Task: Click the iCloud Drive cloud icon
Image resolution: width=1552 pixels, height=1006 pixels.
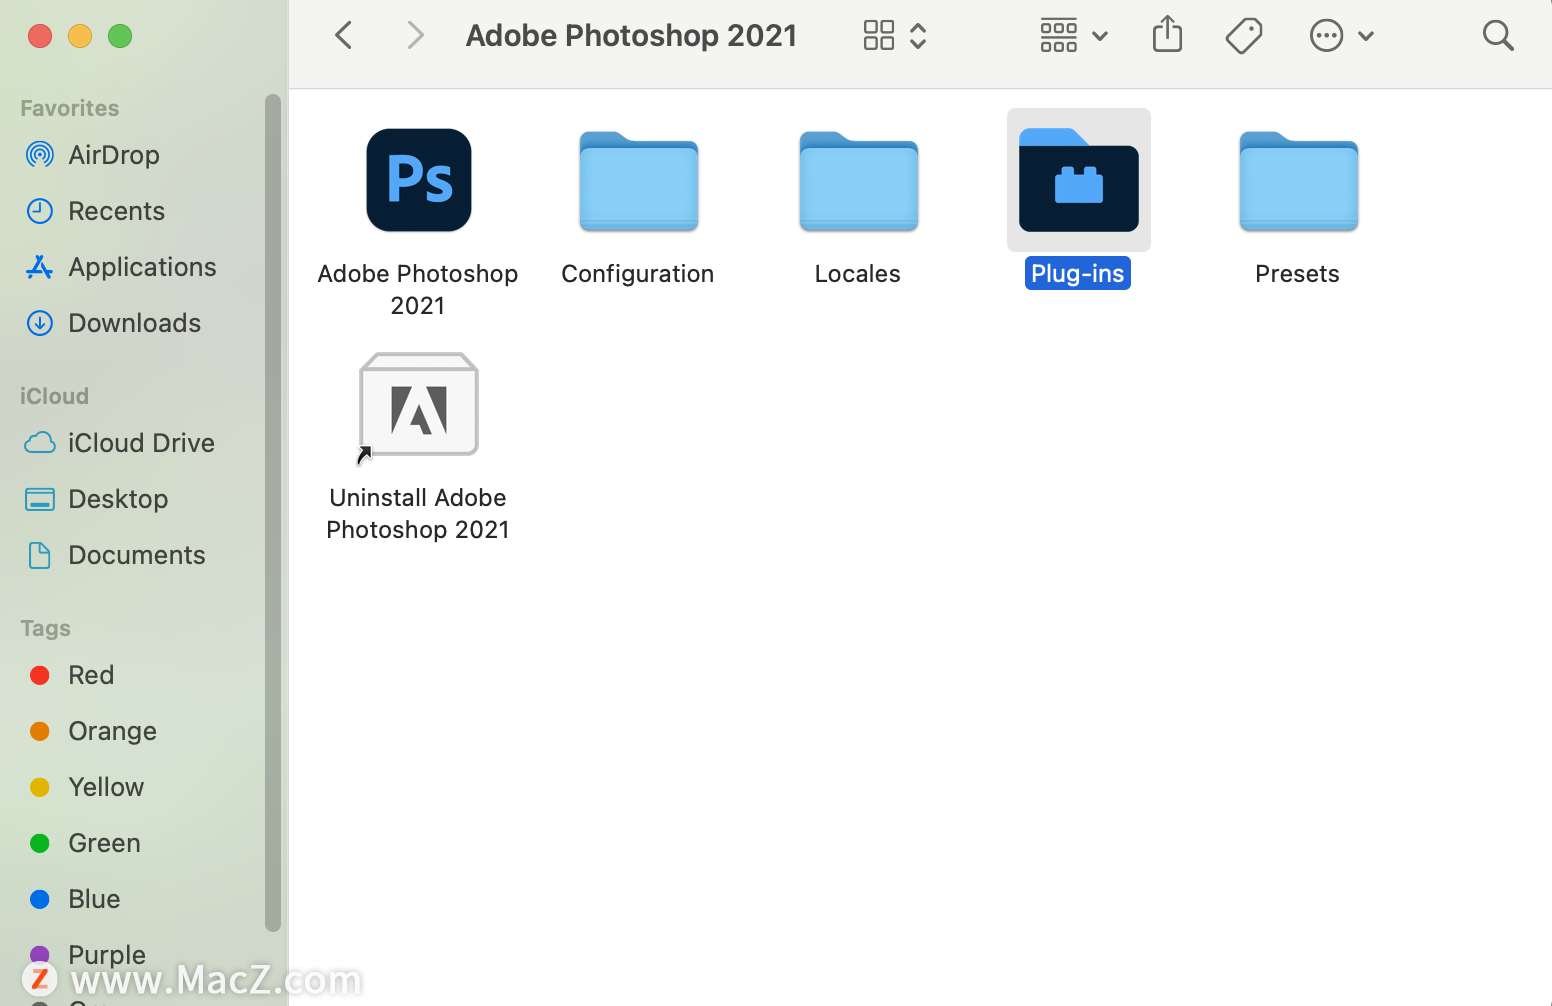Action: (x=40, y=443)
